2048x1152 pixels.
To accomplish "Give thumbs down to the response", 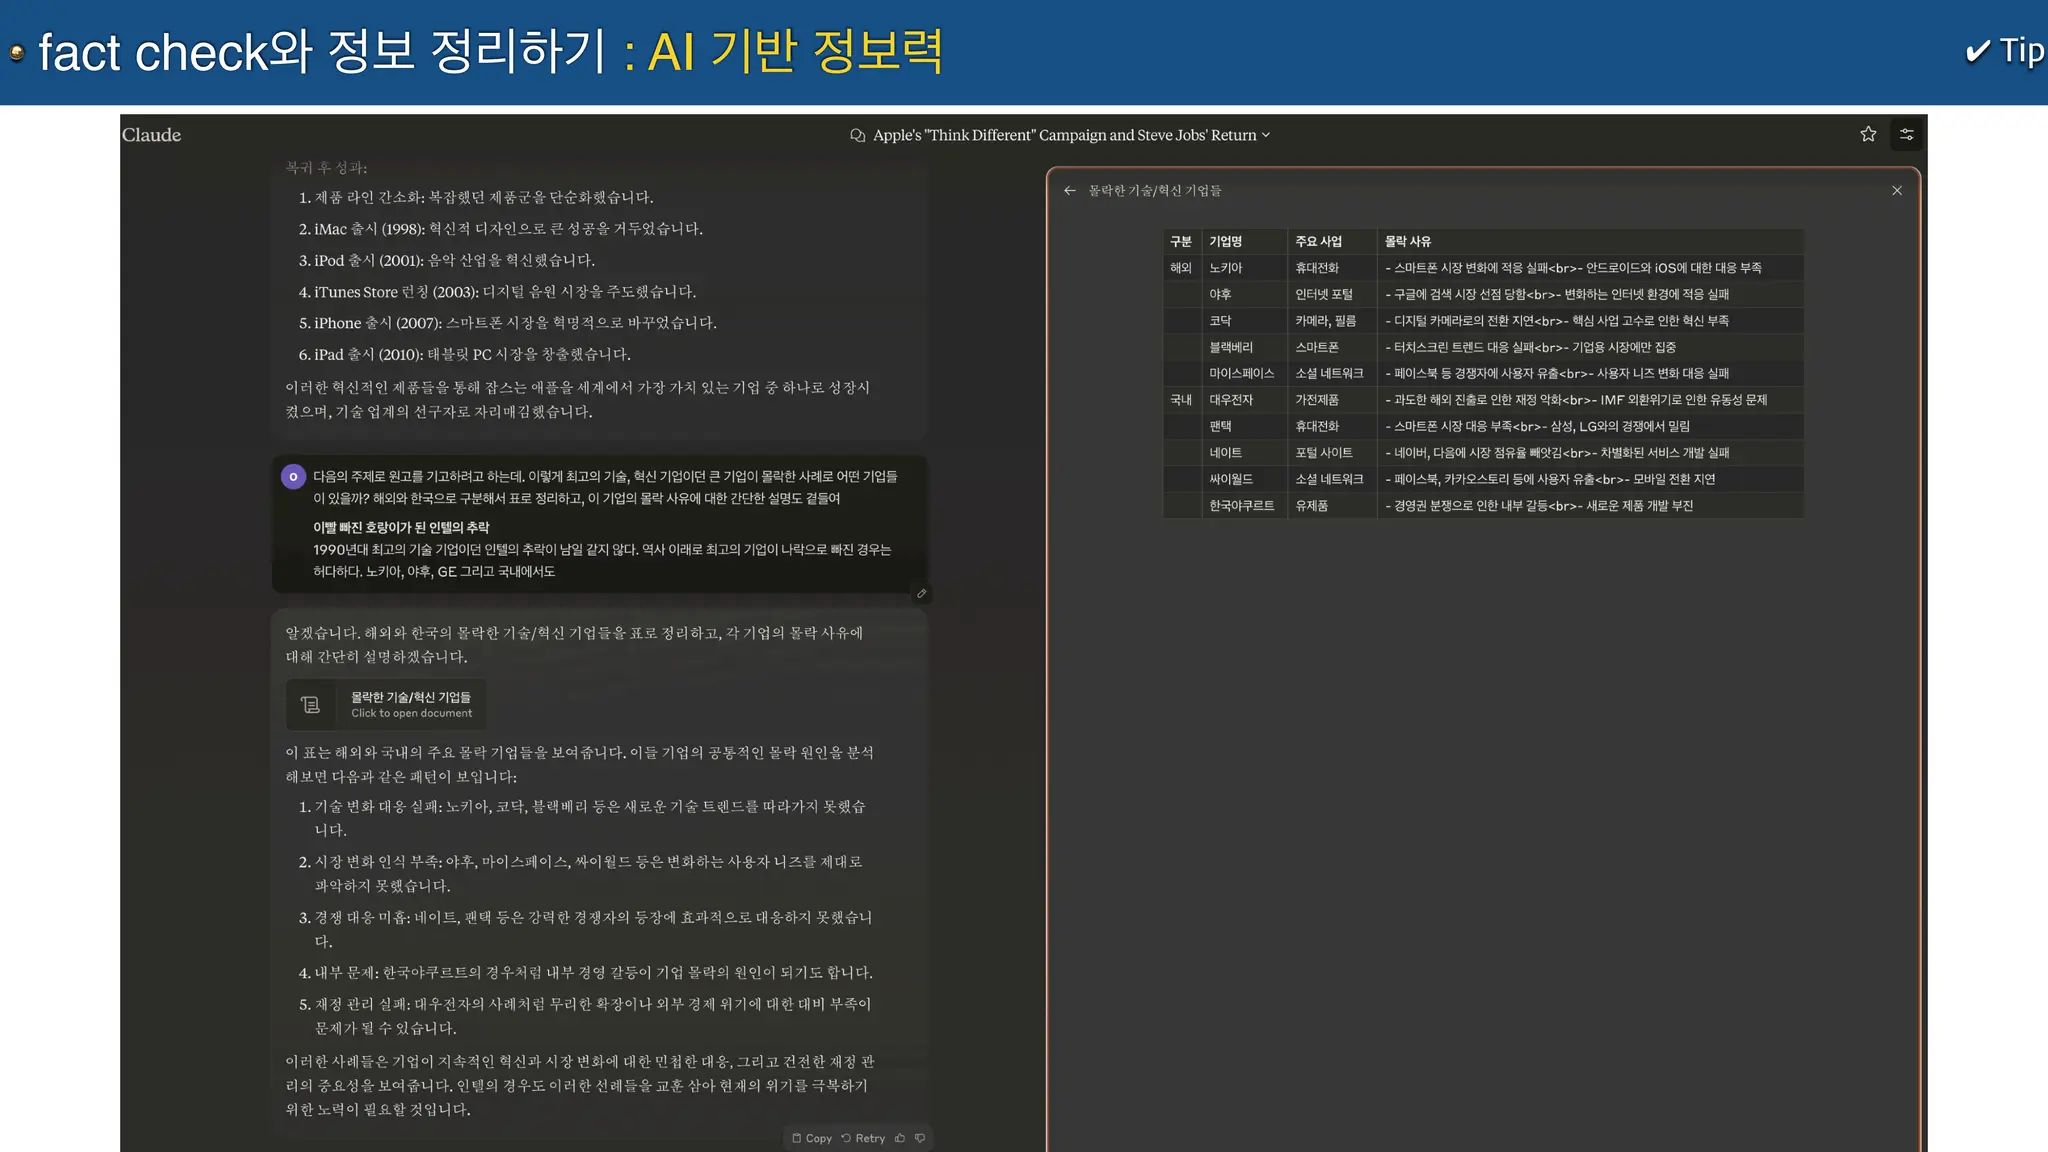I will point(920,1138).
